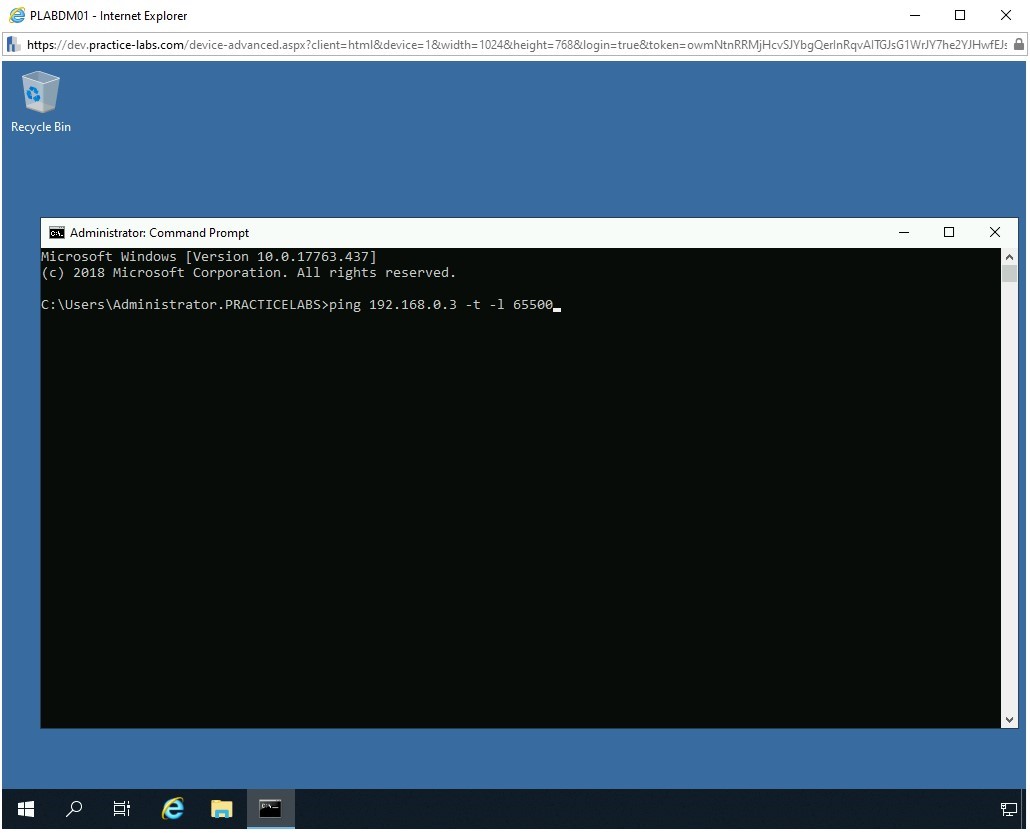This screenshot has height=833, width=1030.
Task: Click the Command Prompt scrollbar thumb
Action: (x=1009, y=274)
